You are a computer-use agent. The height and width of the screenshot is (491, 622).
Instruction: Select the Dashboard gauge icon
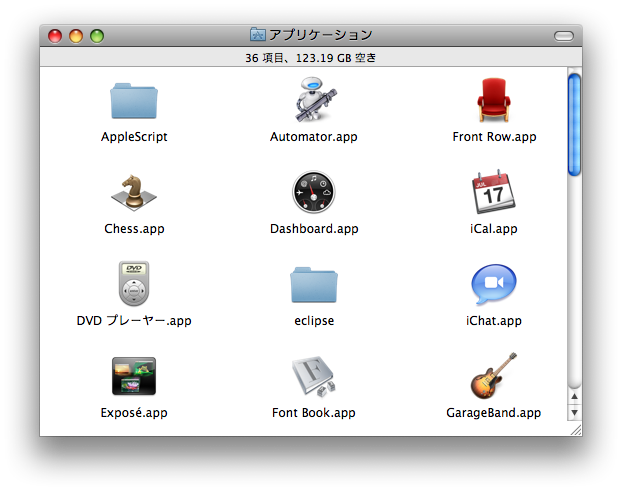tap(314, 192)
